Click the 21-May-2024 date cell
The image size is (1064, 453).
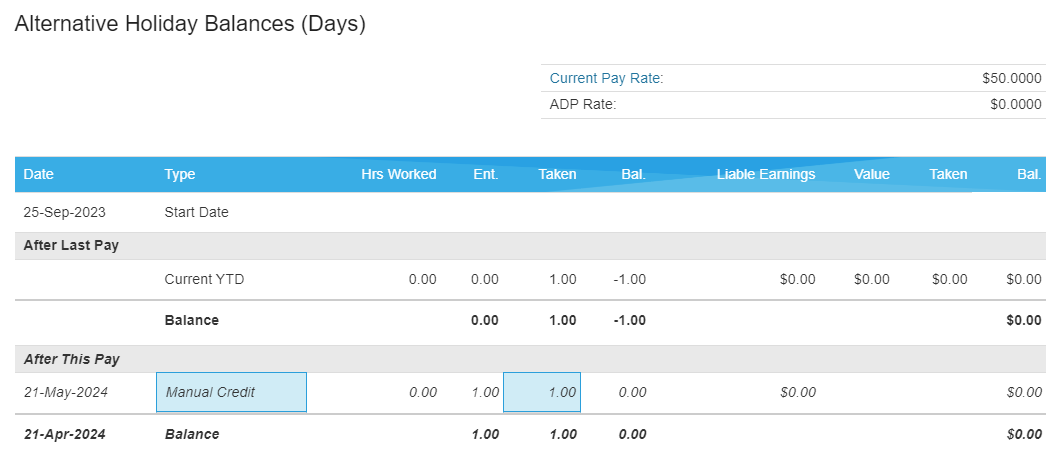click(66, 393)
